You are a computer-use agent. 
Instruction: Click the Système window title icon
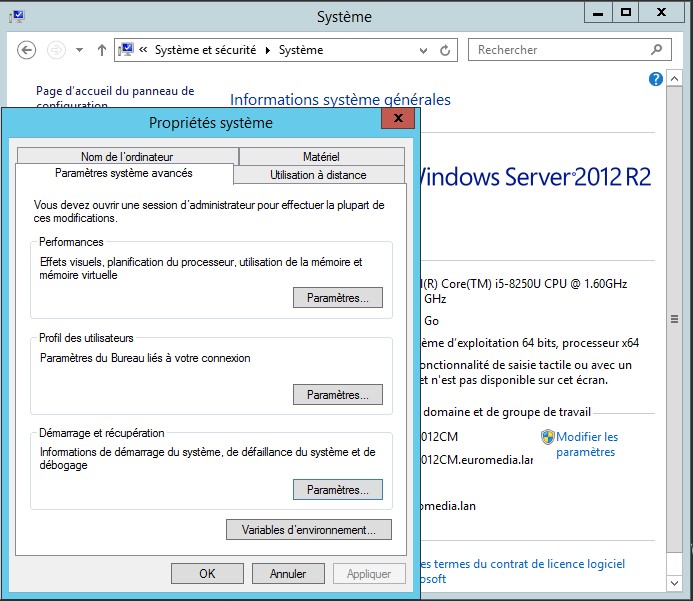coord(17,17)
